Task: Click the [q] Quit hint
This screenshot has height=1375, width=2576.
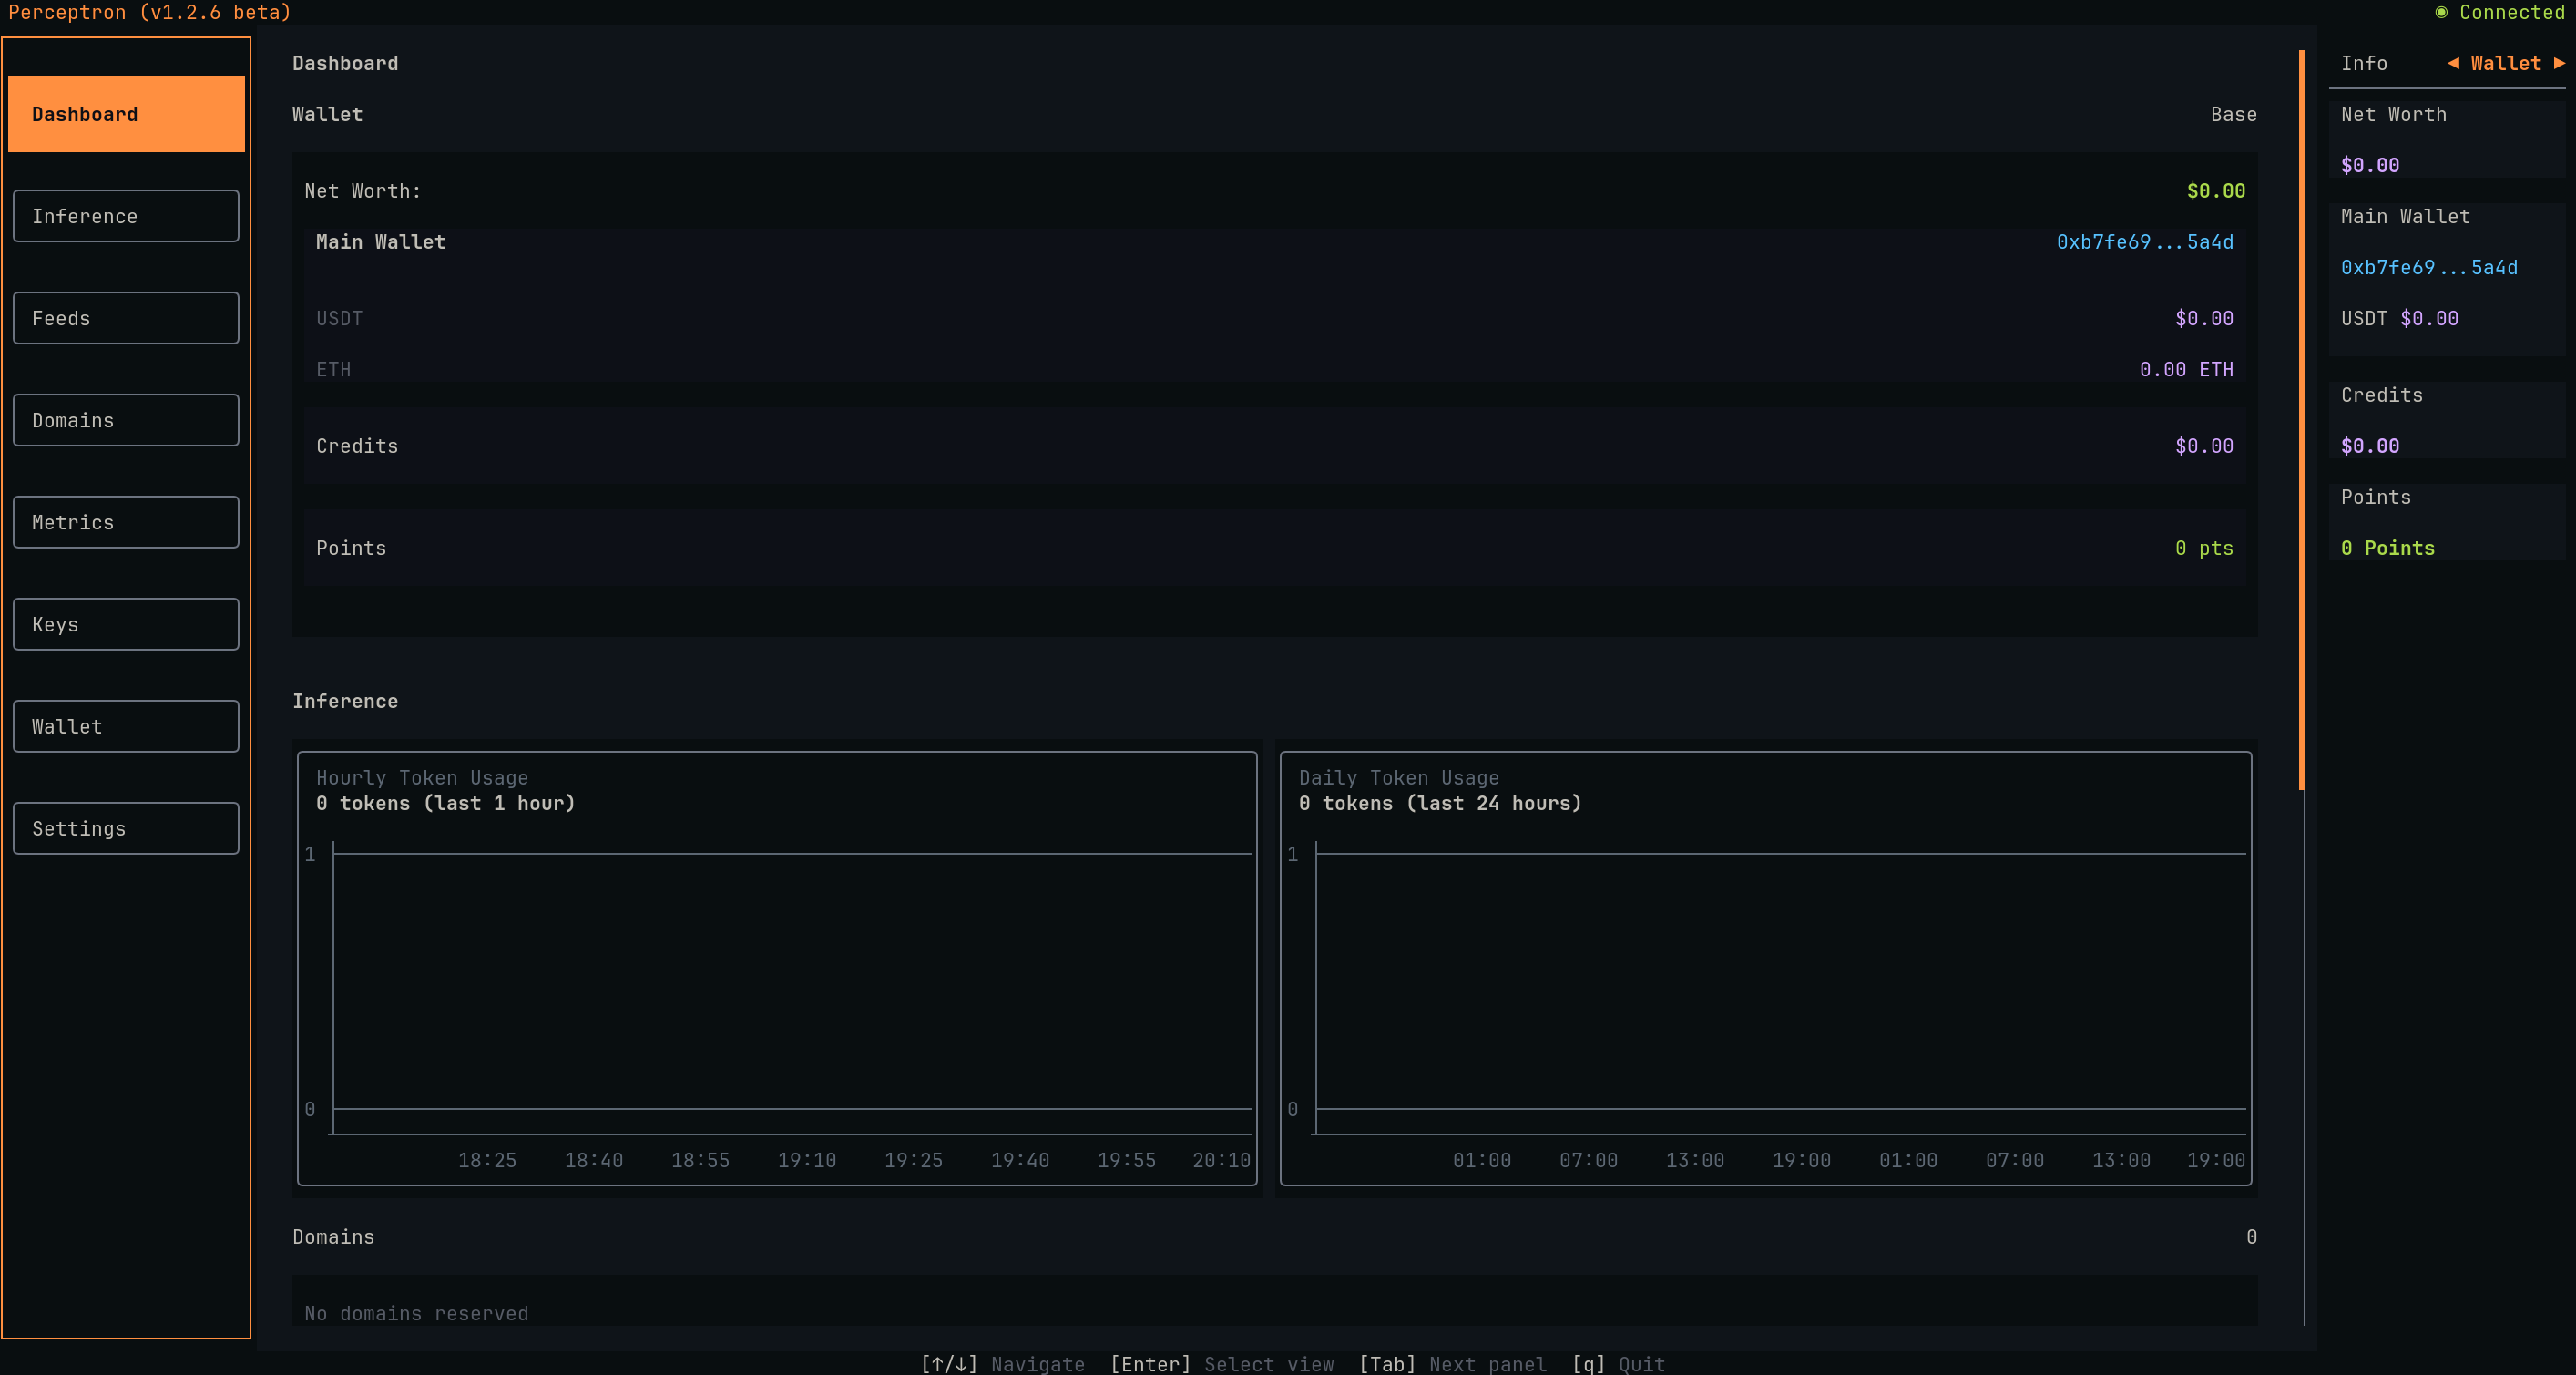Action: click(x=1618, y=1364)
